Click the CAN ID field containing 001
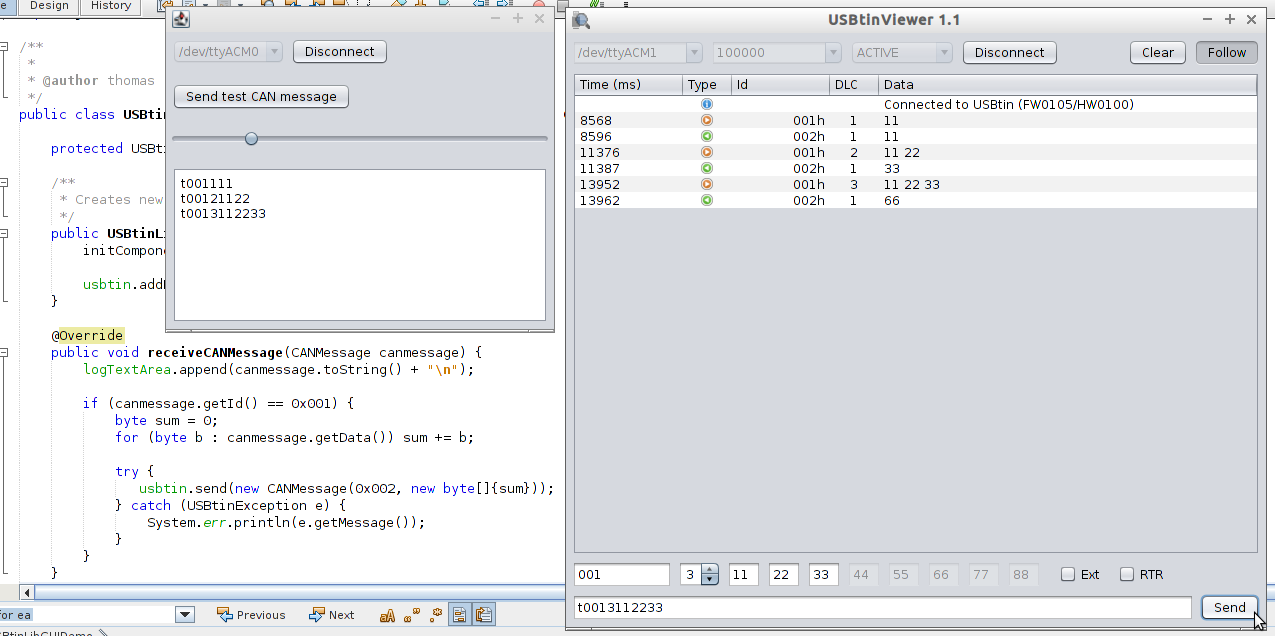The width and height of the screenshot is (1275, 636). pos(622,575)
